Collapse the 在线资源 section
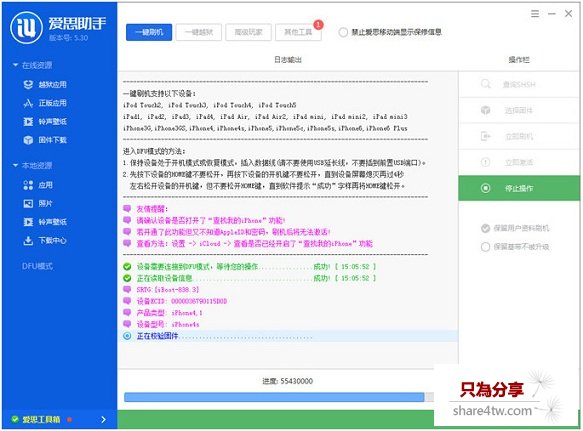The width and height of the screenshot is (583, 431). (16, 65)
